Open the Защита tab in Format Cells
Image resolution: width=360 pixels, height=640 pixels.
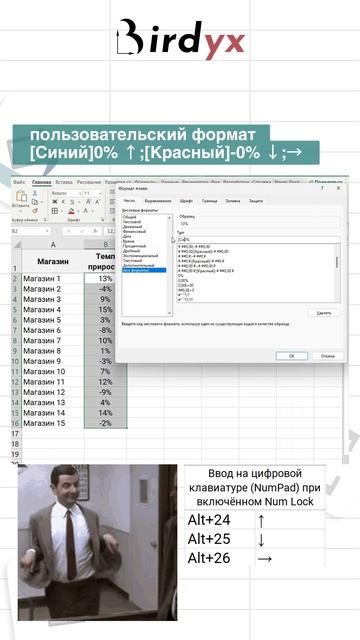256,201
